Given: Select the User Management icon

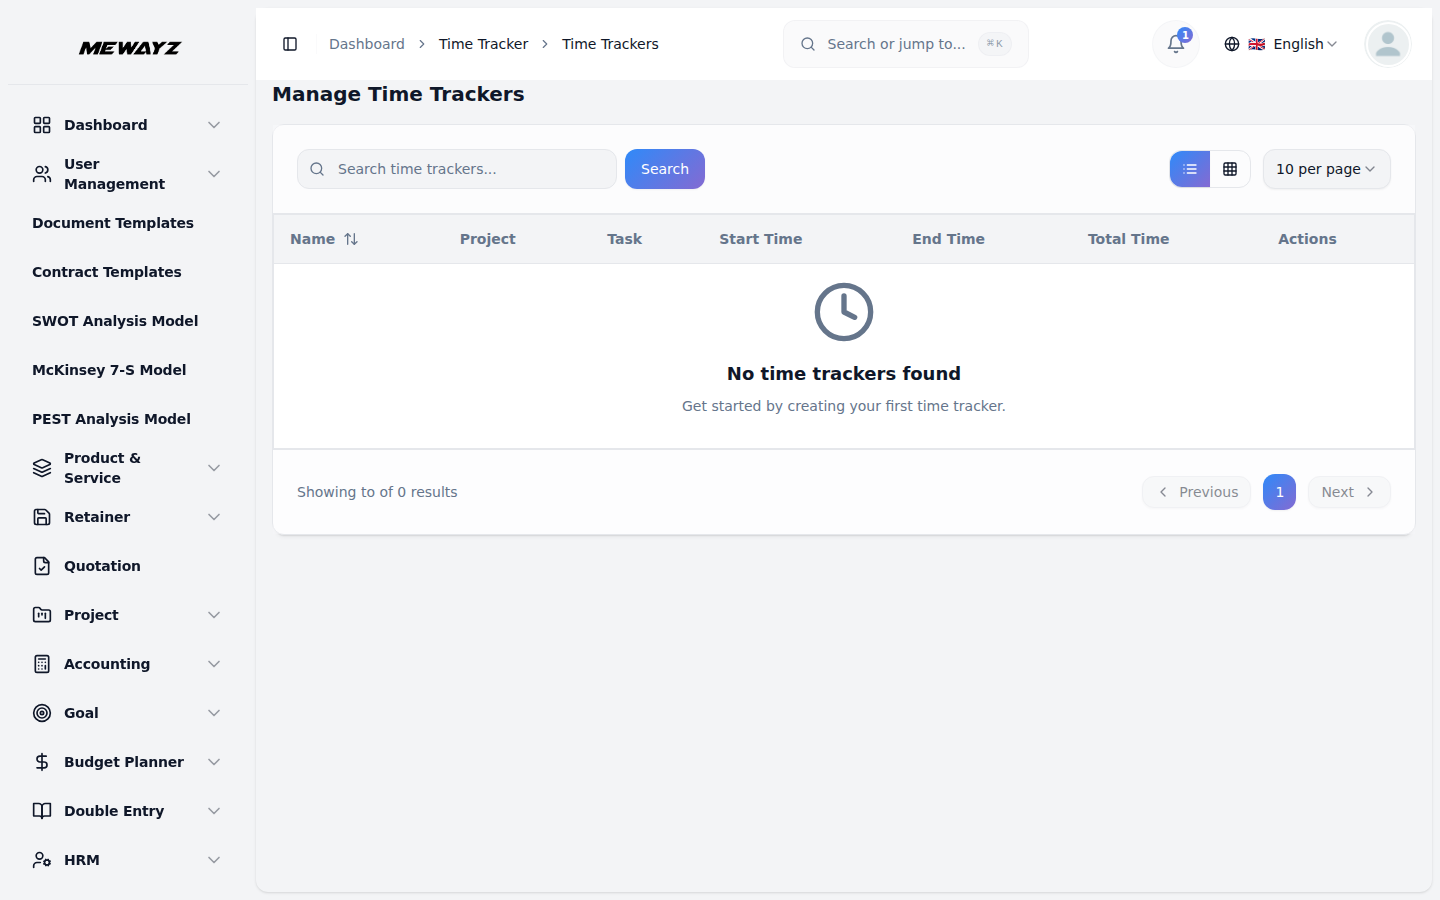Looking at the screenshot, I should click(x=41, y=173).
